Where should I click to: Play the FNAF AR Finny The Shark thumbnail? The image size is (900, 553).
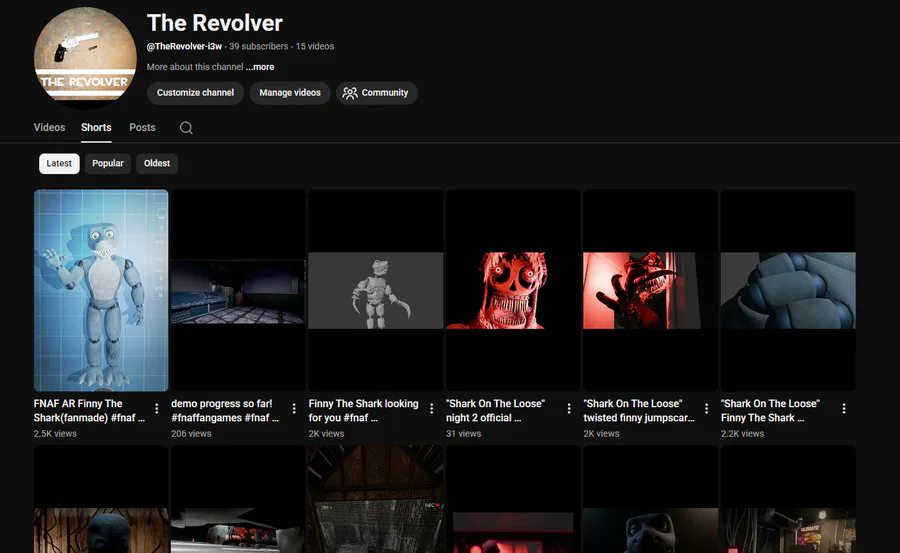tap(101, 290)
